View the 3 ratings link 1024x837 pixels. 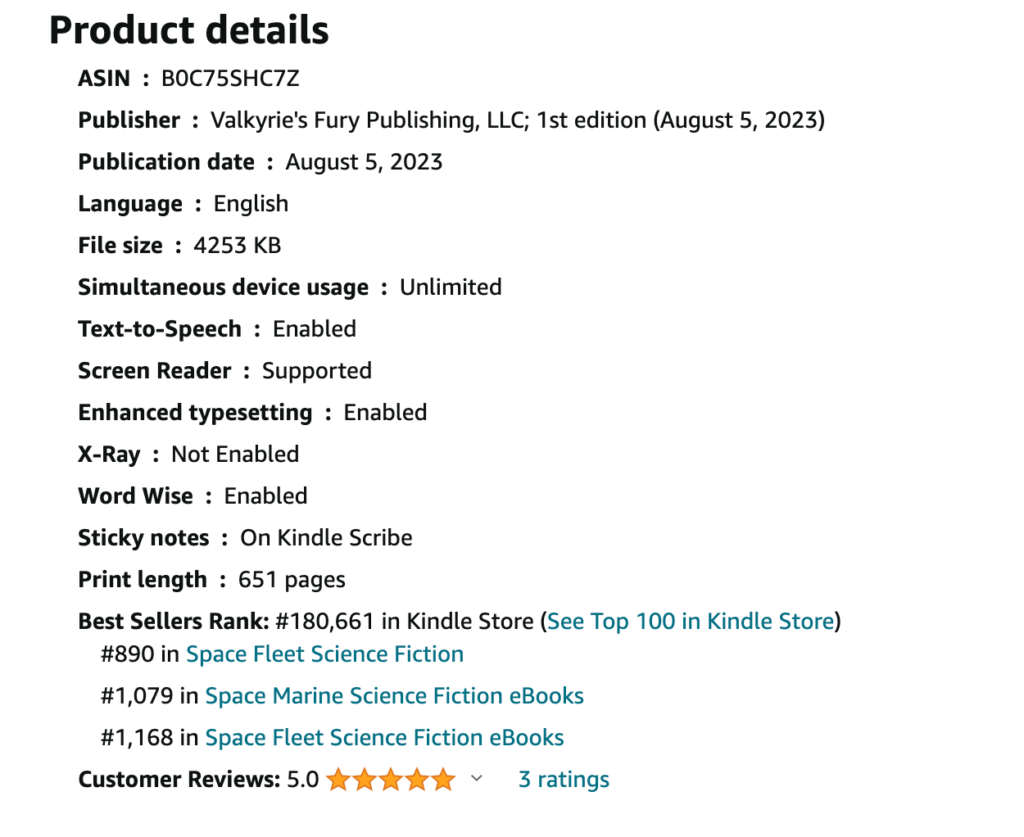(x=563, y=780)
